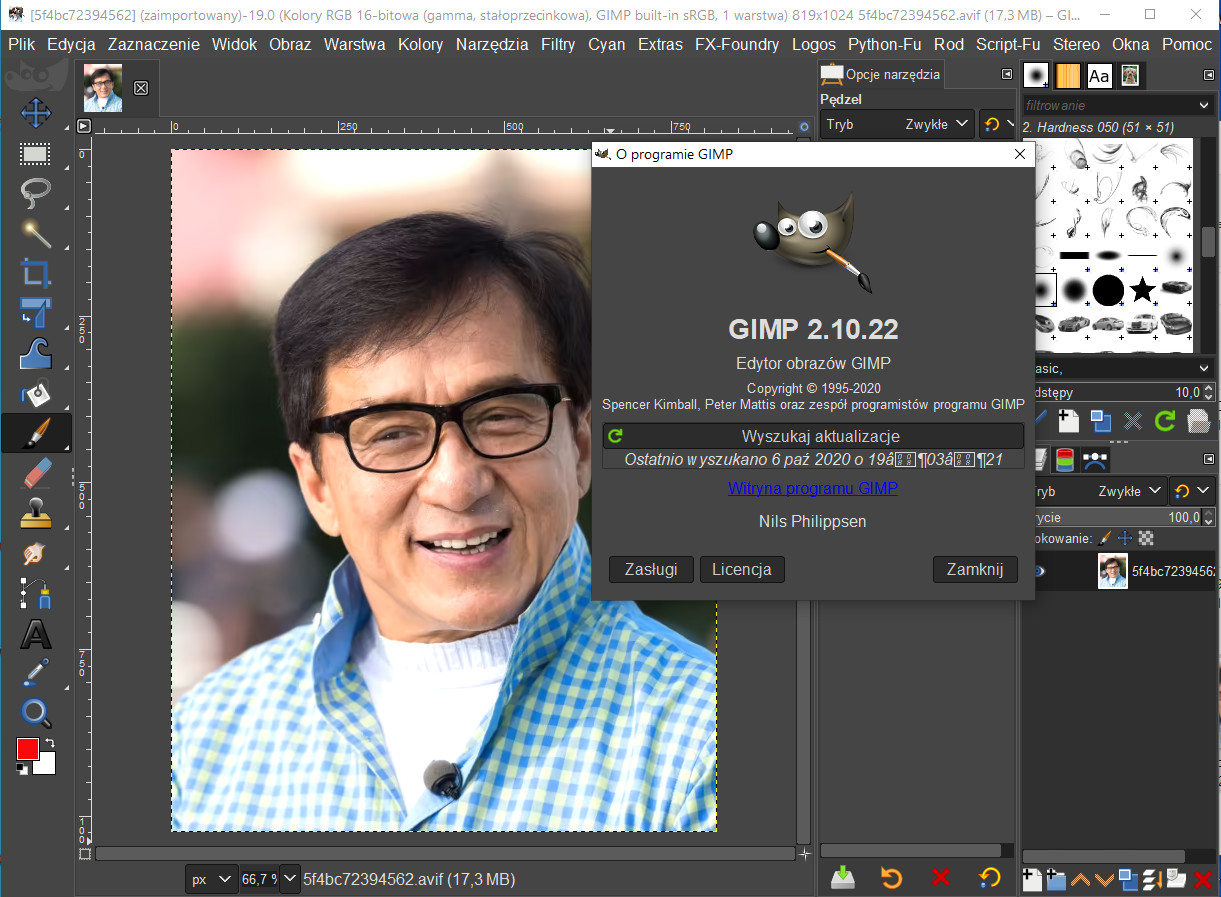Viewport: 1221px width, 897px height.
Task: Open the px unit dropdown in status bar
Action: click(x=211, y=880)
